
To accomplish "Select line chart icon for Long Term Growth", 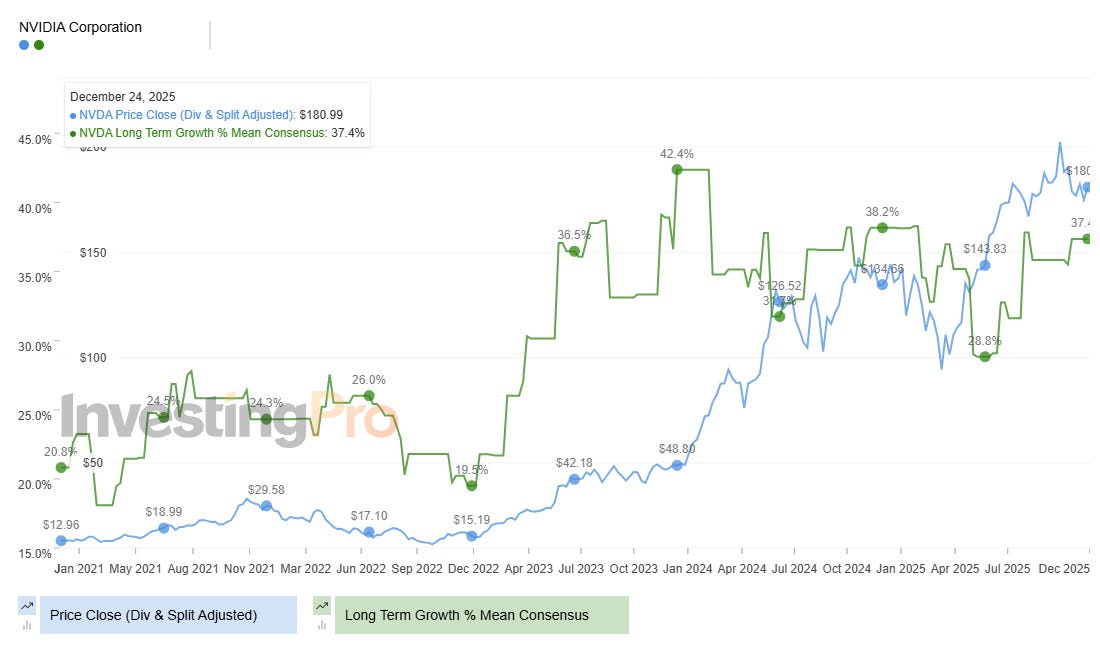I will coord(322,606).
